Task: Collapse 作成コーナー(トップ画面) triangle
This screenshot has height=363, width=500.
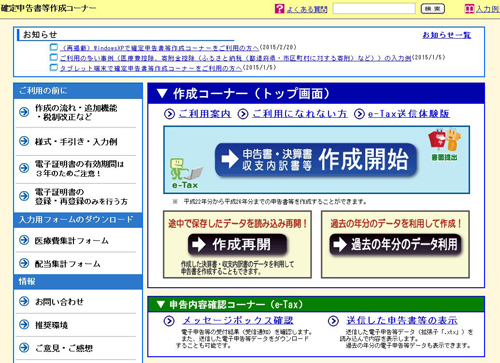Action: coord(162,93)
